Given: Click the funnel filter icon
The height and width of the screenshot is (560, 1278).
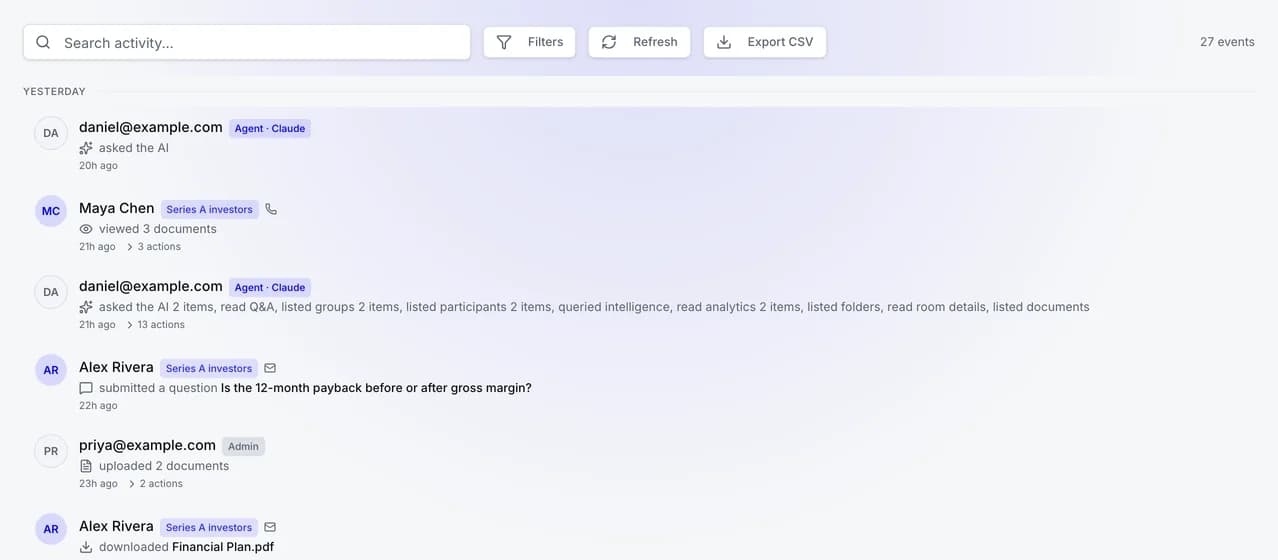Looking at the screenshot, I should point(504,42).
